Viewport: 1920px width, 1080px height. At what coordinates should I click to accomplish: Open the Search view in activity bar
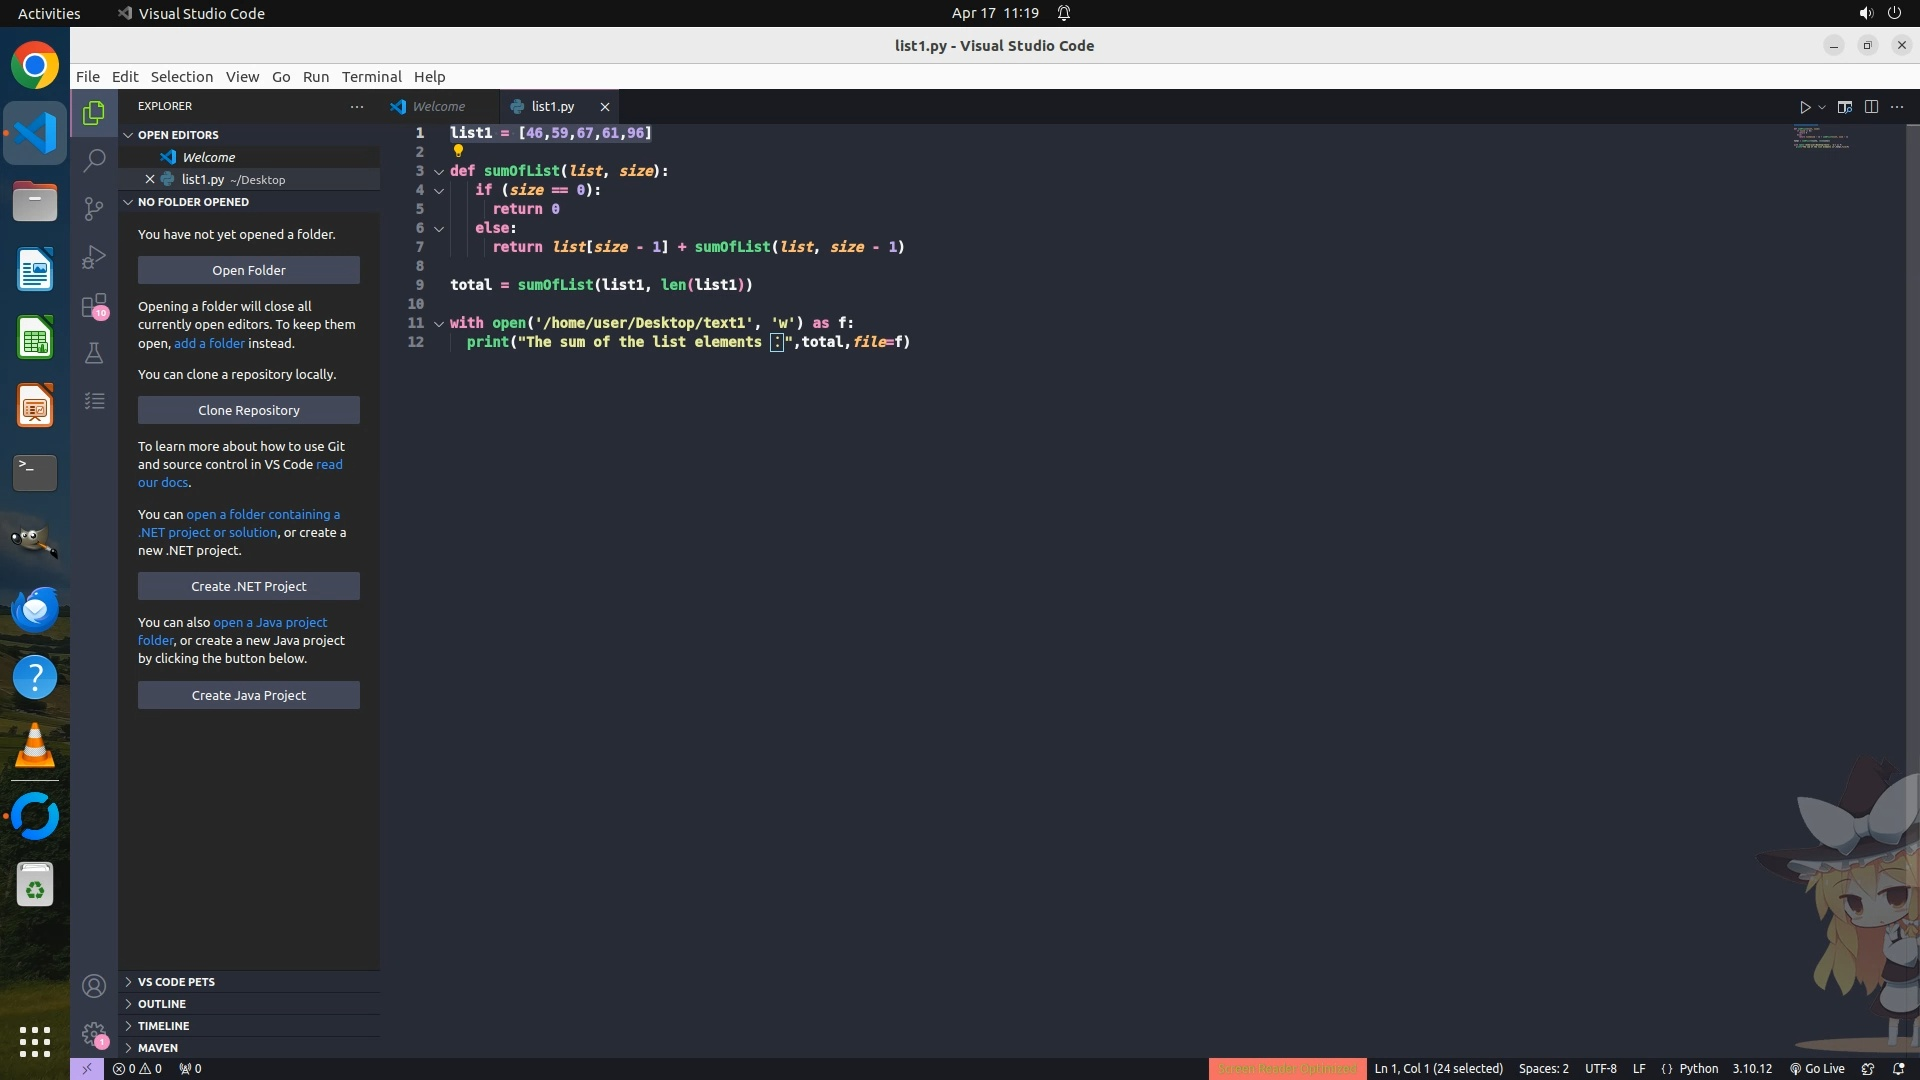point(94,160)
